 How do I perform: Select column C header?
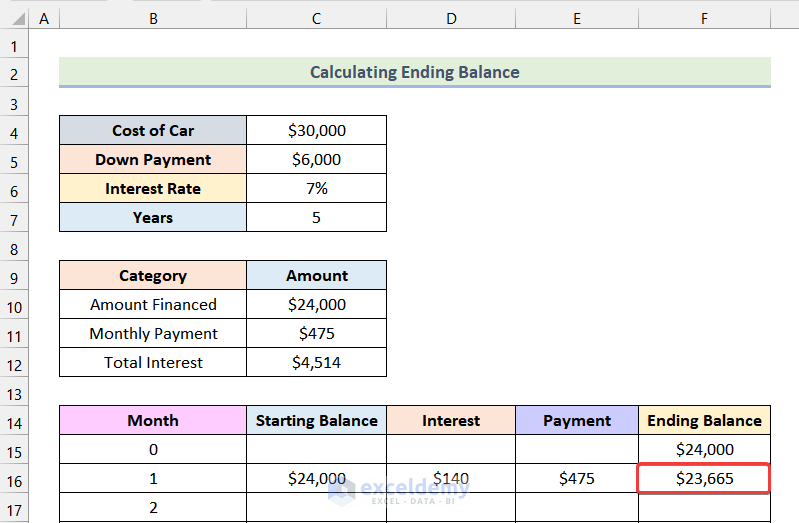click(x=316, y=18)
